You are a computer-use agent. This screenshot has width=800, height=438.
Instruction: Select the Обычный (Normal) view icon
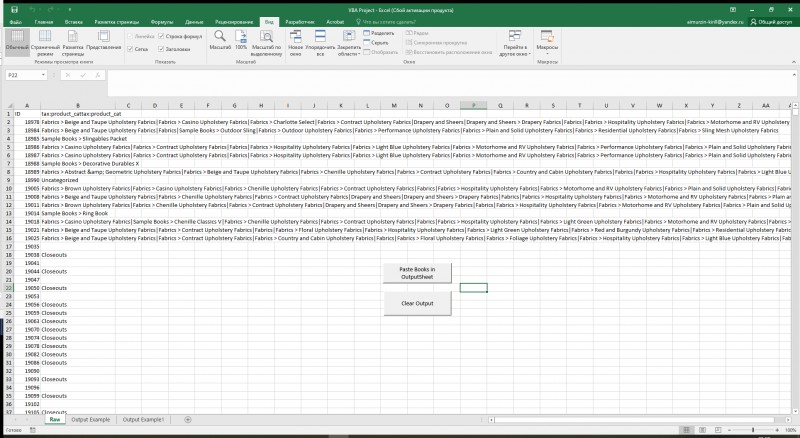(17, 41)
